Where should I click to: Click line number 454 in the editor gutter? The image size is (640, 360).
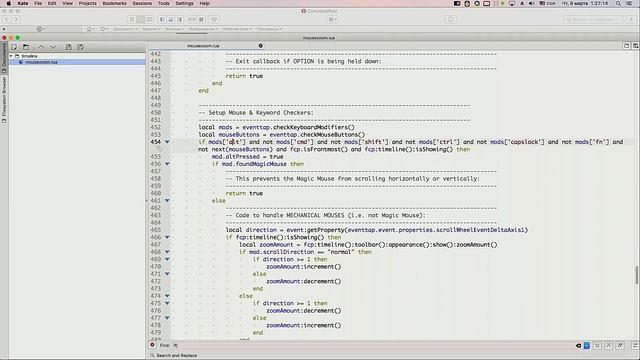(156, 142)
